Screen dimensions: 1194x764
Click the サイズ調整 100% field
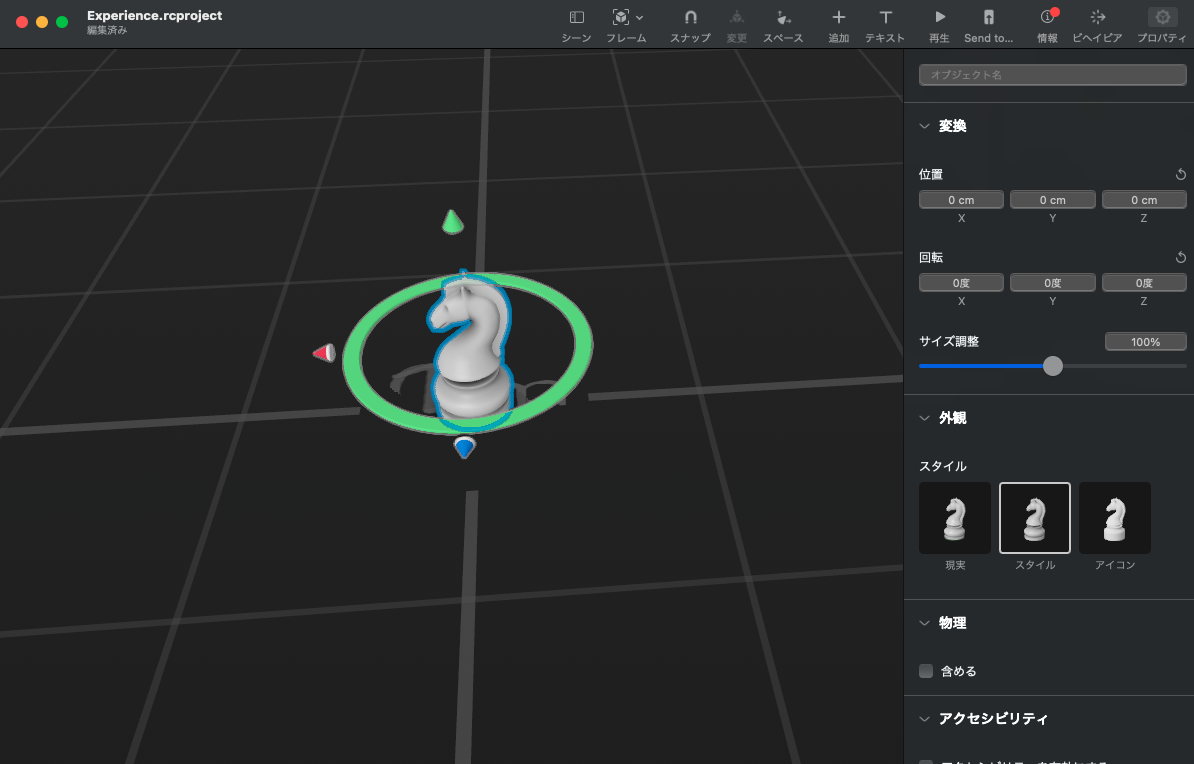coord(1145,342)
